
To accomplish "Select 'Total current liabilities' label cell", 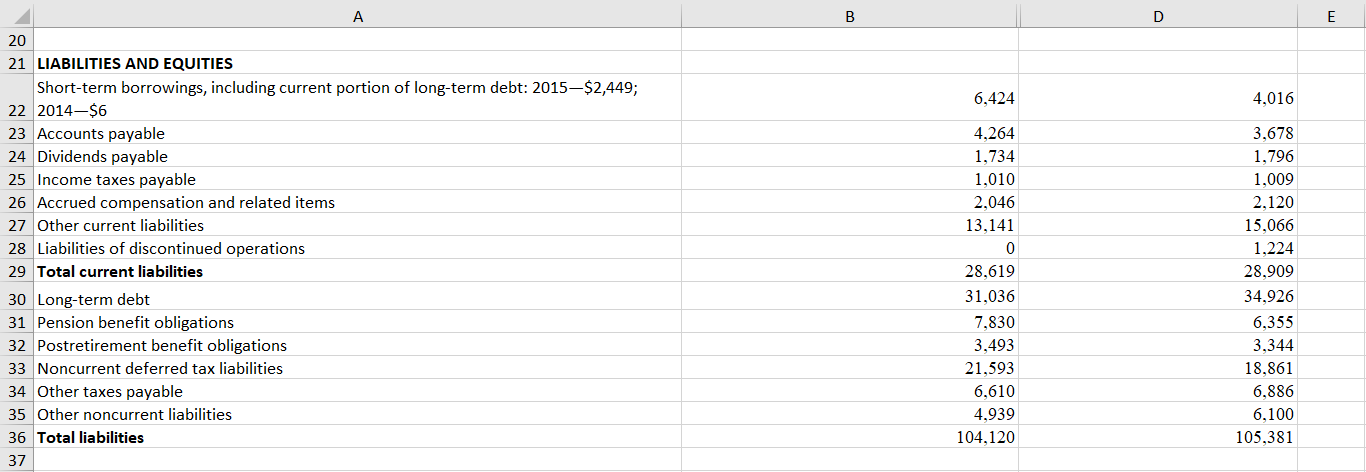I will (358, 271).
